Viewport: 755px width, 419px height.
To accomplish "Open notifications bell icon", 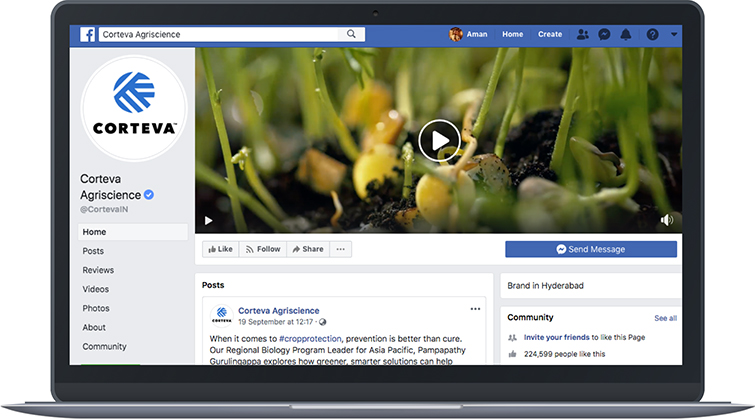I will (x=625, y=34).
